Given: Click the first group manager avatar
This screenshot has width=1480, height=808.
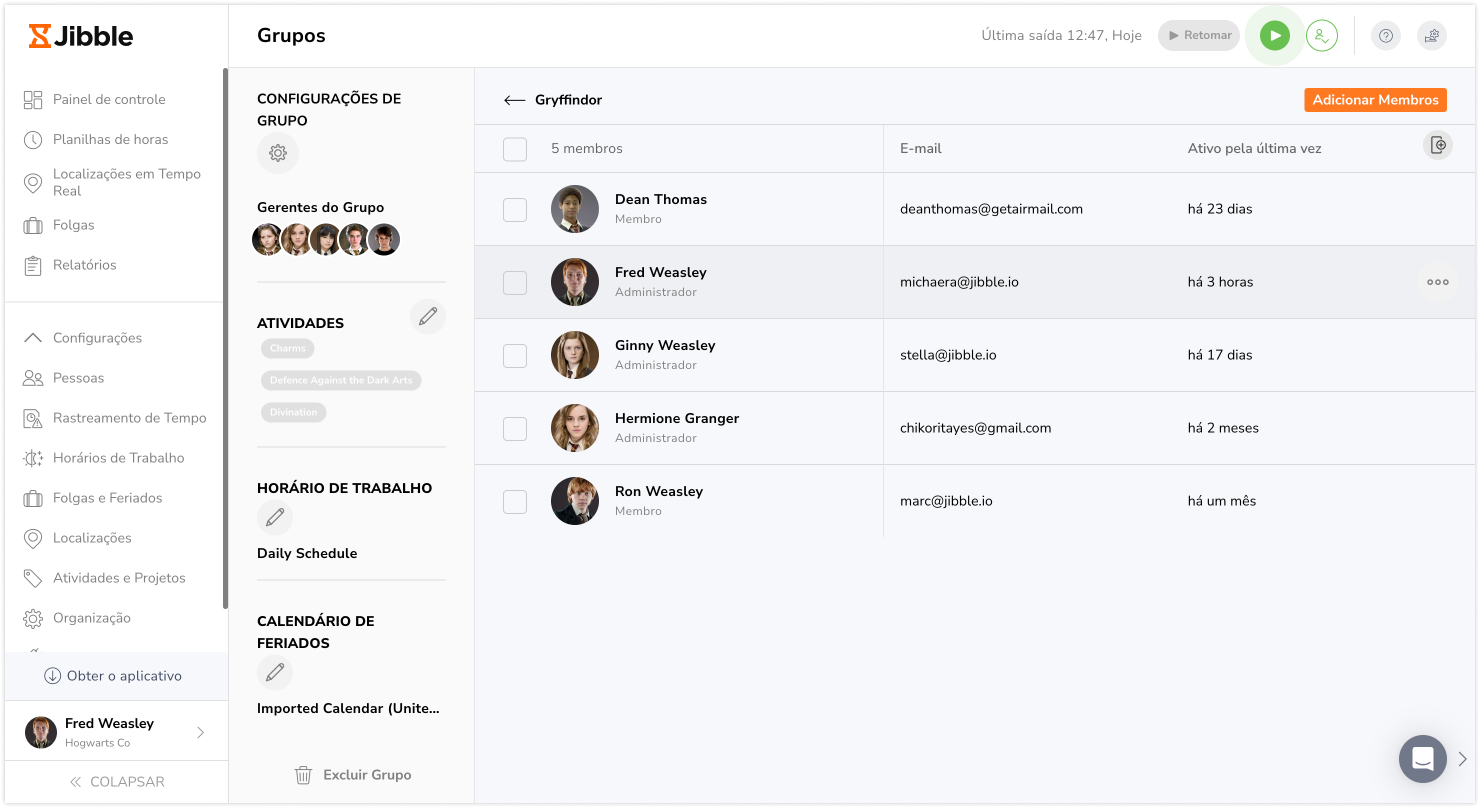Looking at the screenshot, I should [267, 240].
